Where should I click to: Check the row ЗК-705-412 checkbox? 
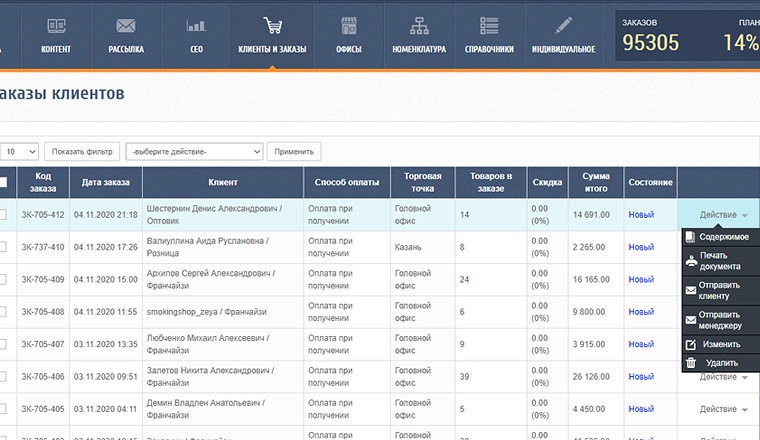click(3, 214)
